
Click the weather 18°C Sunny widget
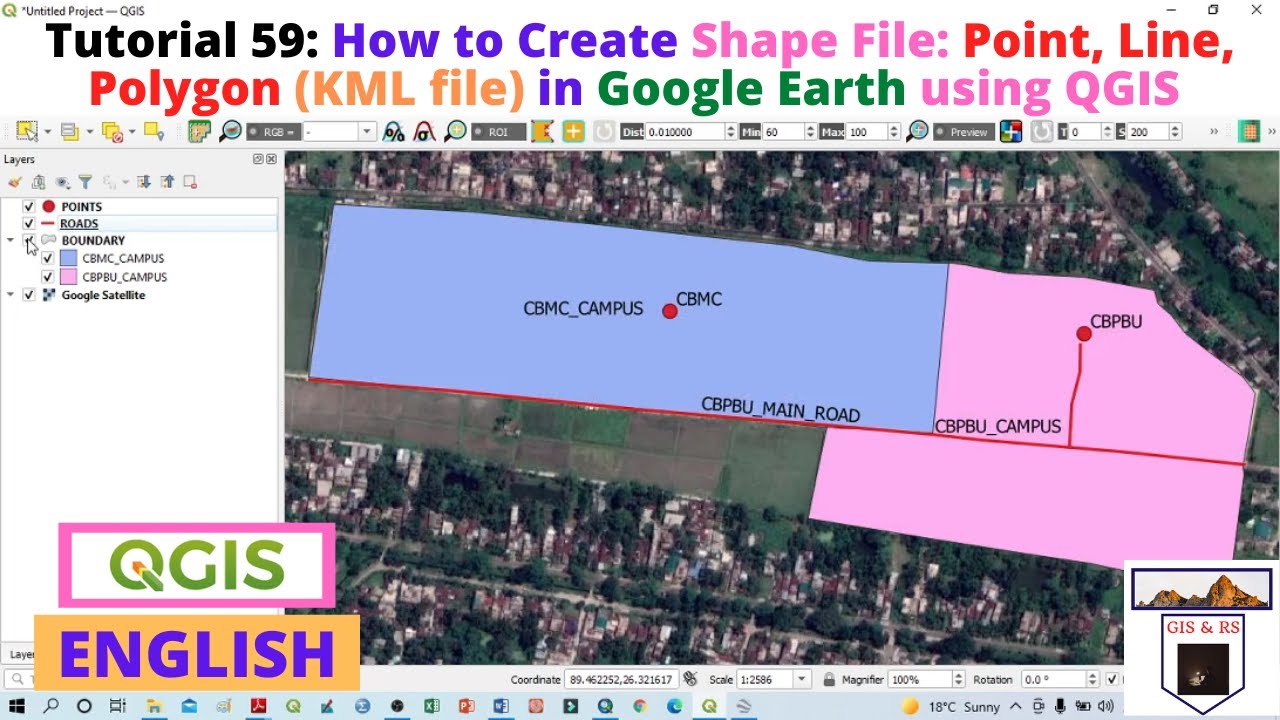point(950,706)
